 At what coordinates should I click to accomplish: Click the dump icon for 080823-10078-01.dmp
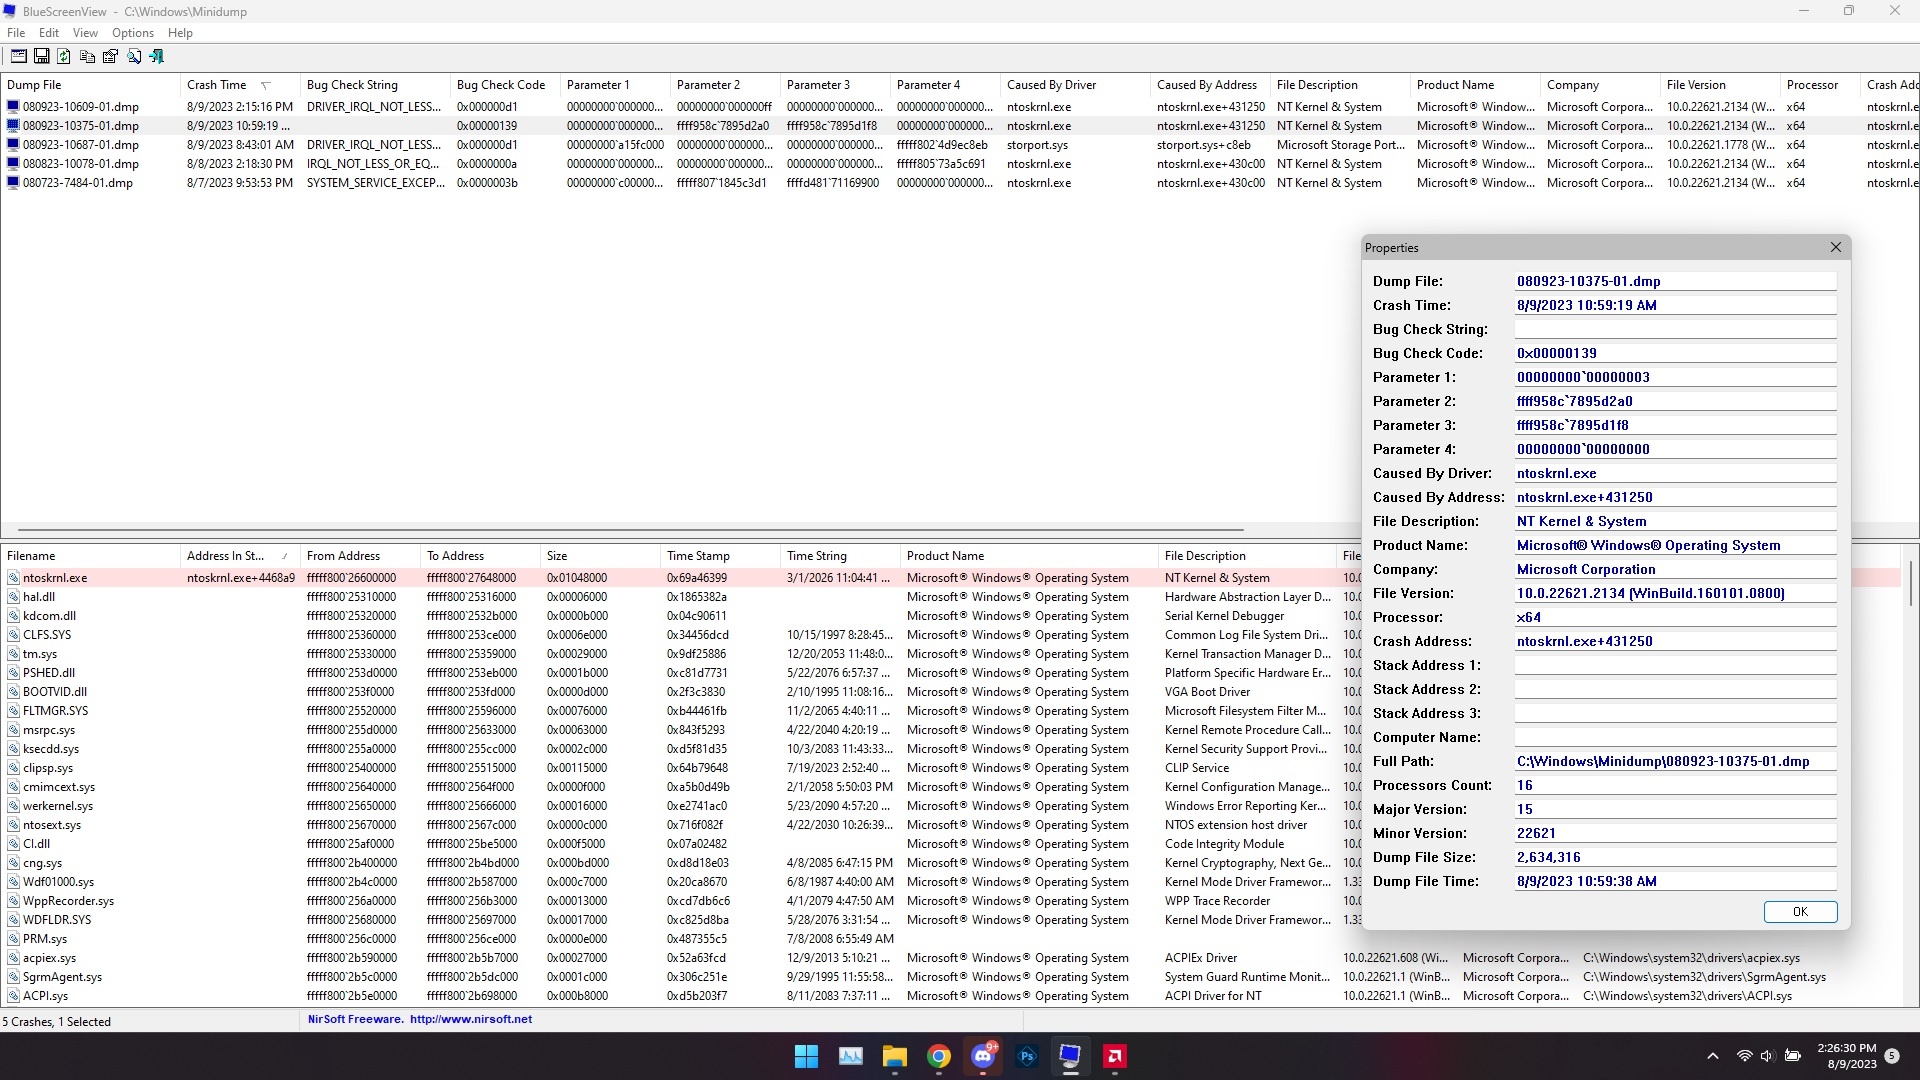(x=13, y=164)
